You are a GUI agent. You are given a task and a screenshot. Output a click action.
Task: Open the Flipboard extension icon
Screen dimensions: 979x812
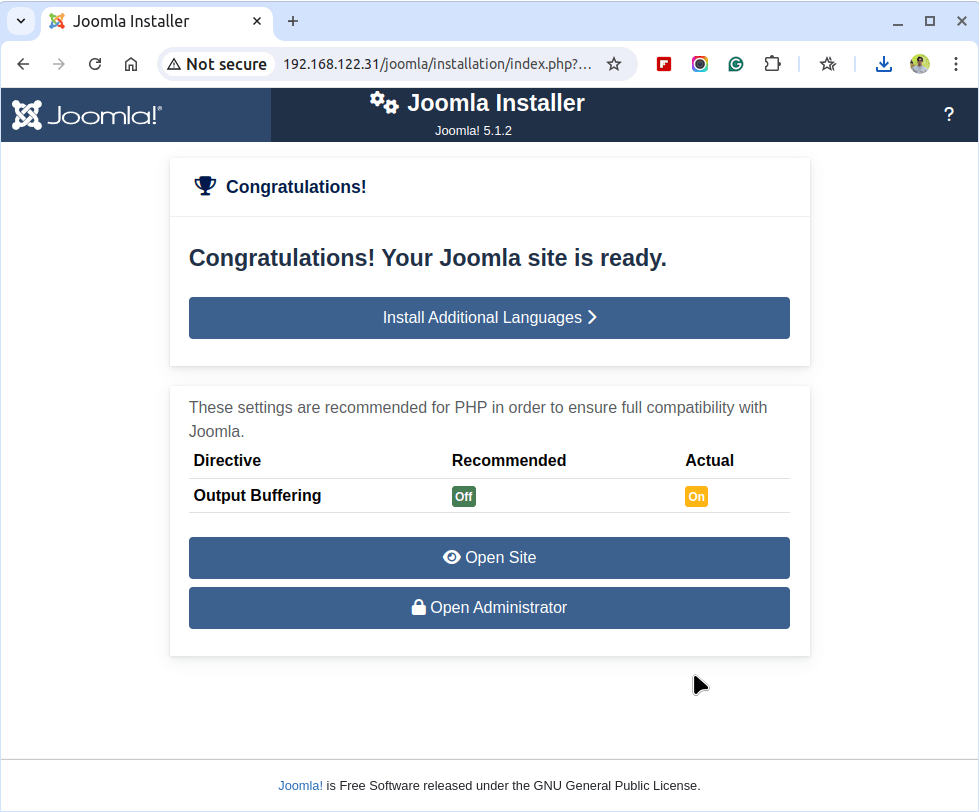(x=664, y=64)
